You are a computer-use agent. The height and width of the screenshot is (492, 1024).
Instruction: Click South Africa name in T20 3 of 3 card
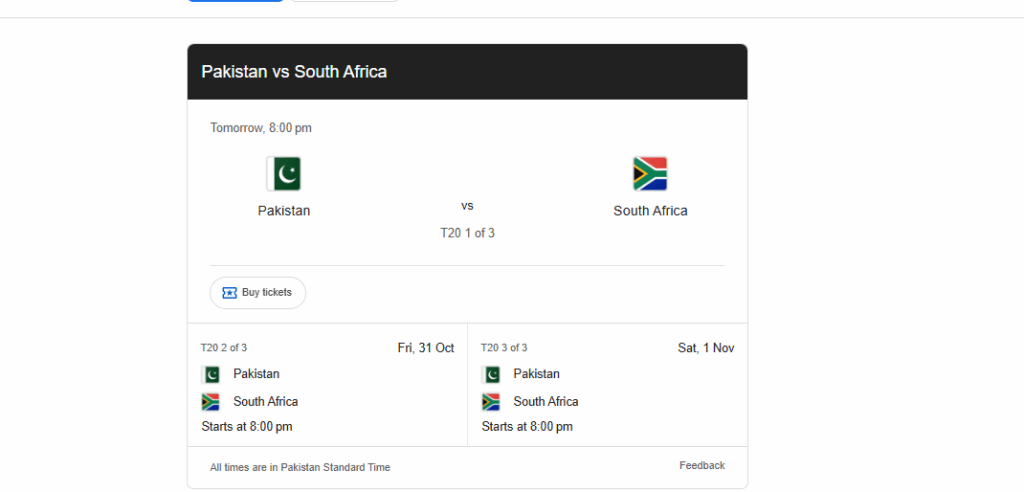pyautogui.click(x=546, y=402)
